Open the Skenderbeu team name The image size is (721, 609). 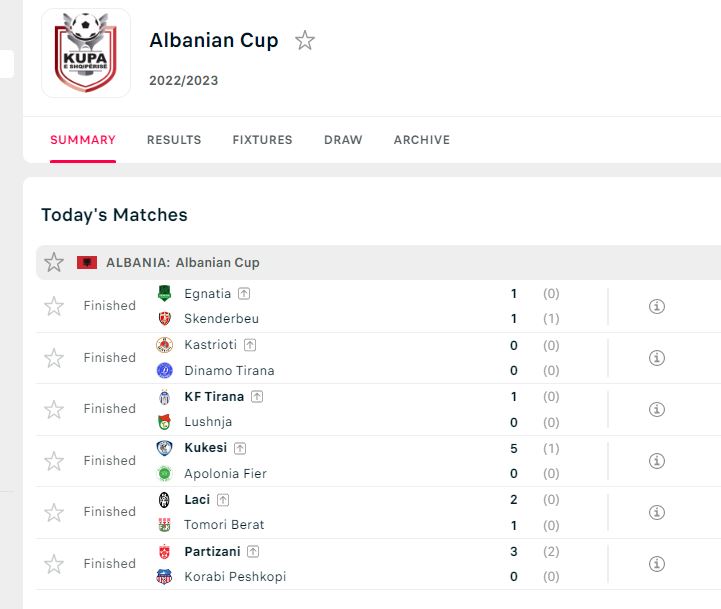[221, 318]
